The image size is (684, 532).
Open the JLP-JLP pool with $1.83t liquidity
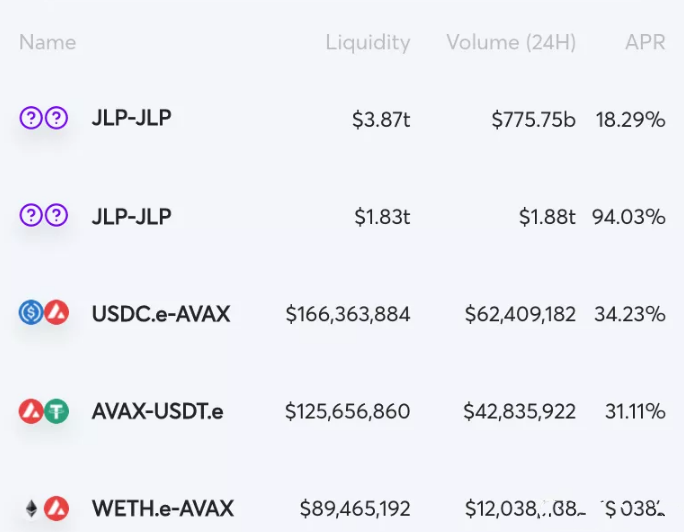pyautogui.click(x=342, y=216)
